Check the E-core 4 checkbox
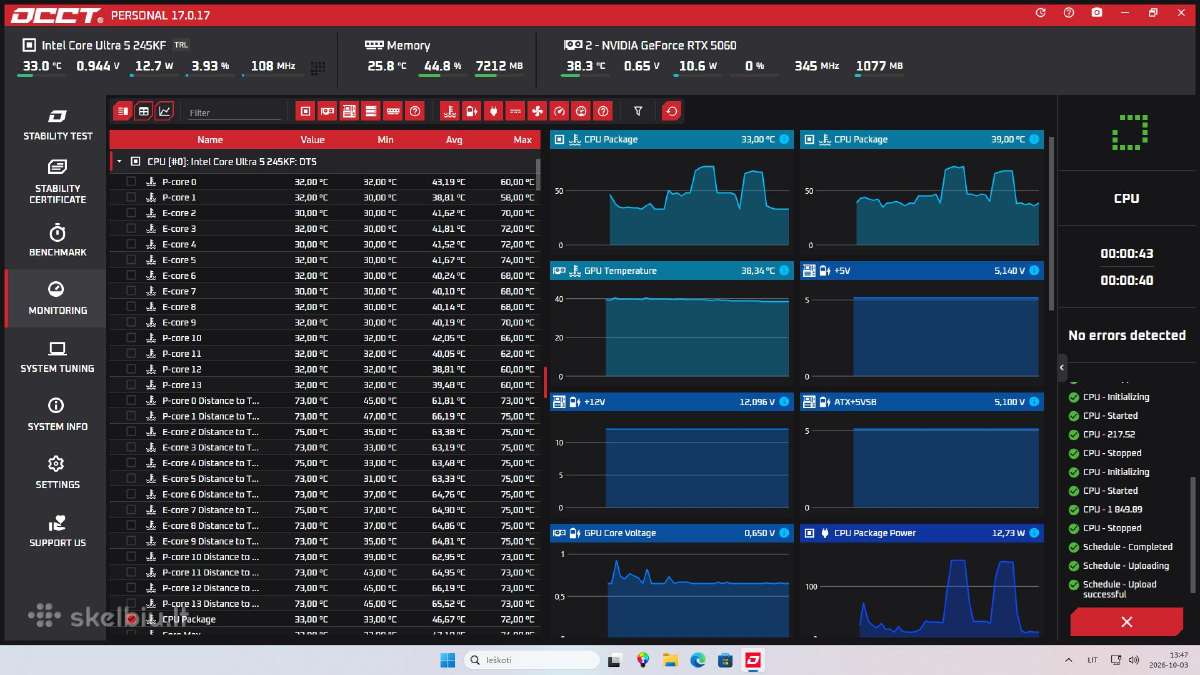 tap(131, 244)
